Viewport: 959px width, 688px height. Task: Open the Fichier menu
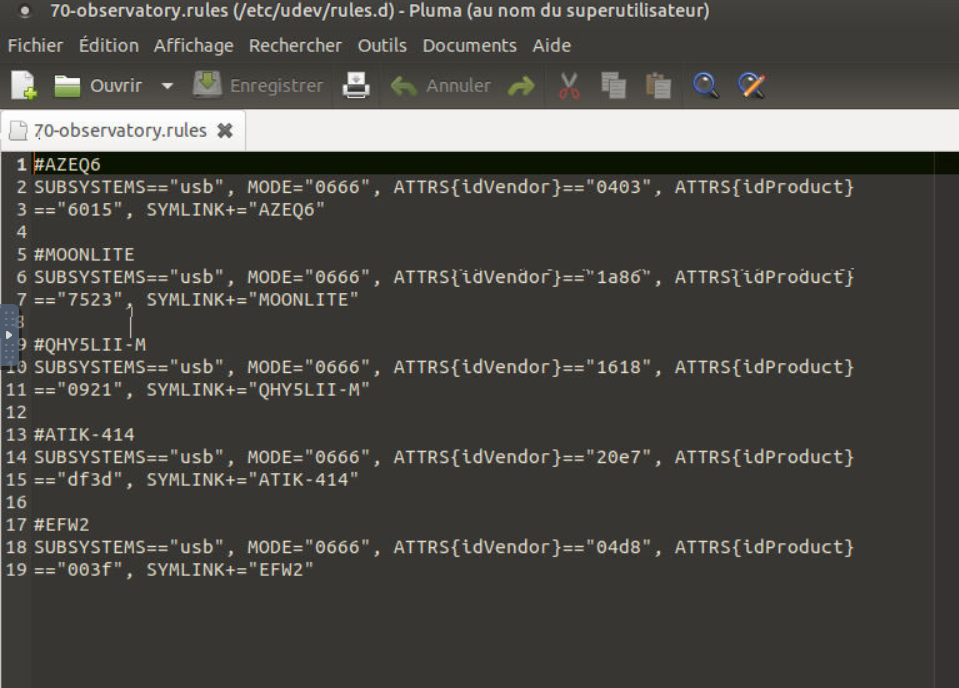[x=35, y=45]
